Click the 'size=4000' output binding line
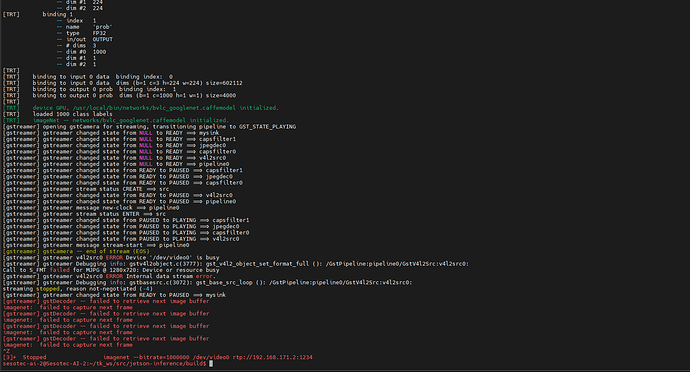690x372 pixels. tap(119, 96)
